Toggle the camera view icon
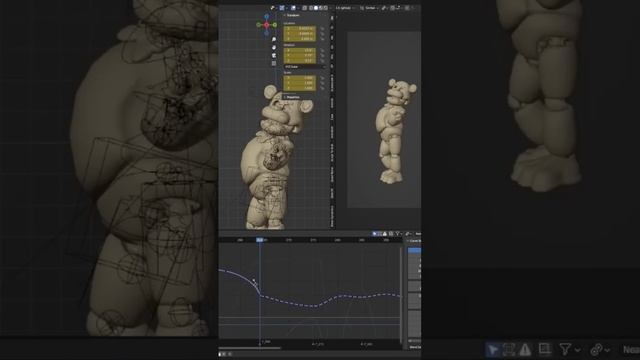 point(274,56)
